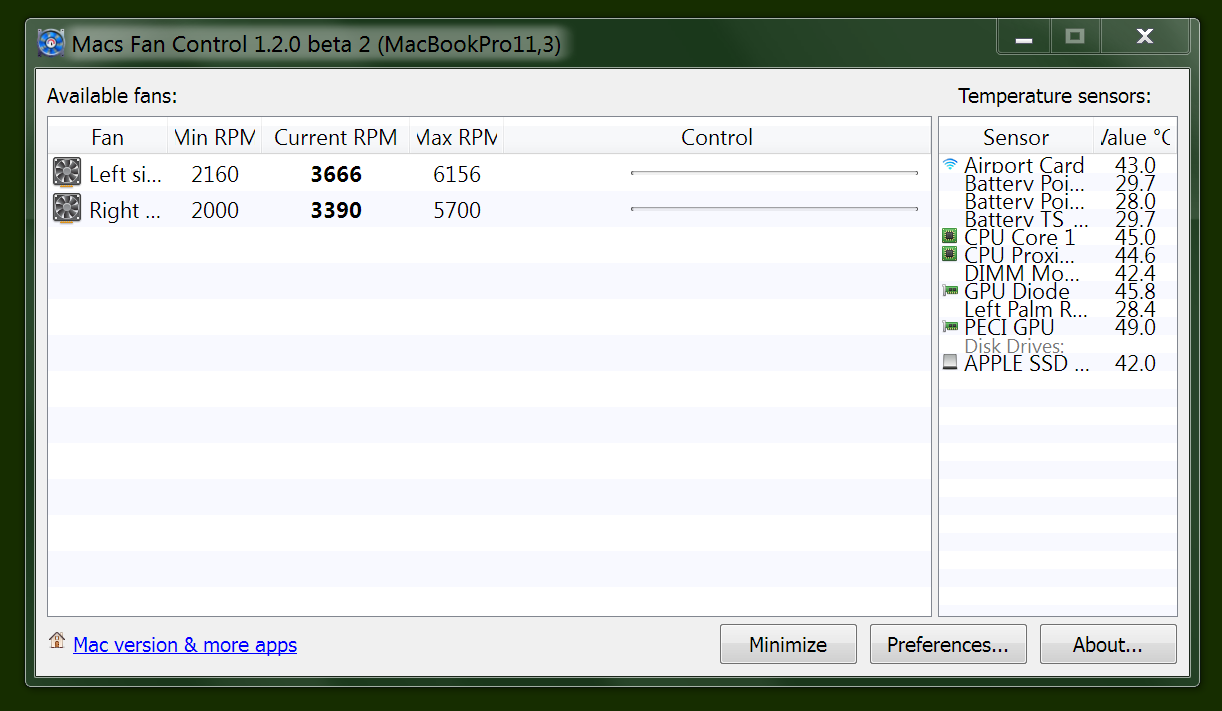Viewport: 1222px width, 711px height.
Task: Select the Left side fan row name
Action: tap(125, 174)
